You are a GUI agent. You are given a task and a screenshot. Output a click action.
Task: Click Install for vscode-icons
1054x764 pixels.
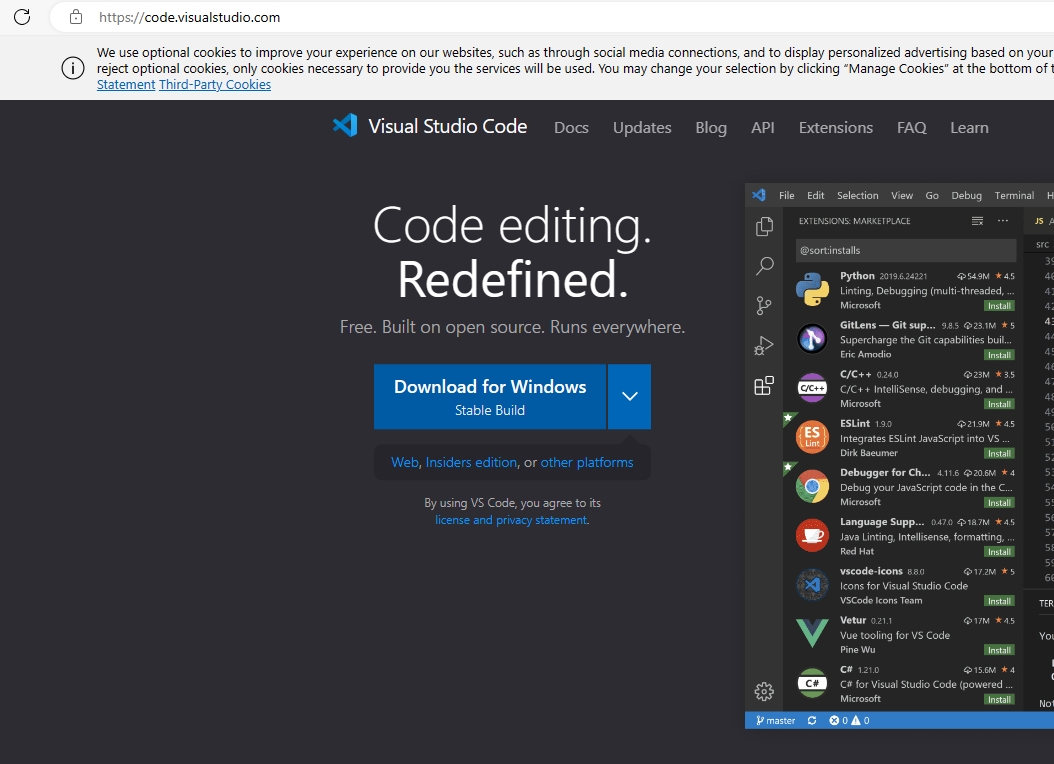[999, 601]
